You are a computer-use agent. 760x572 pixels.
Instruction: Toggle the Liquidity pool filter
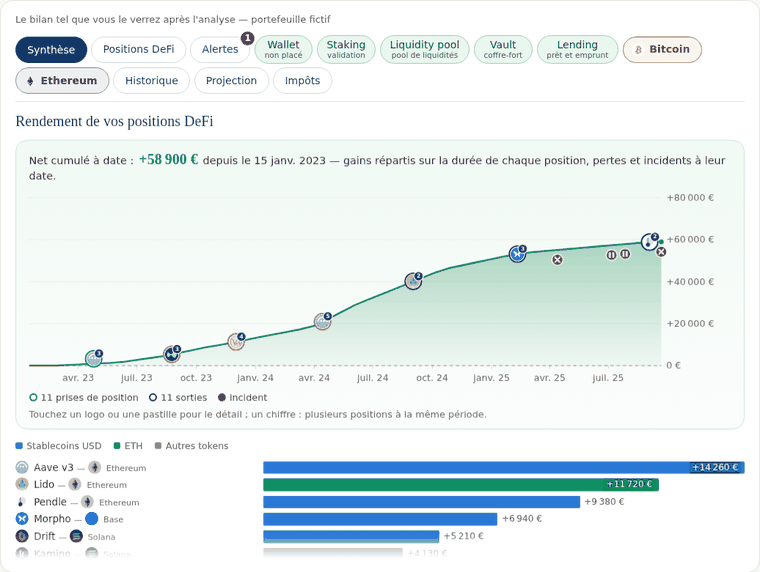coord(425,49)
